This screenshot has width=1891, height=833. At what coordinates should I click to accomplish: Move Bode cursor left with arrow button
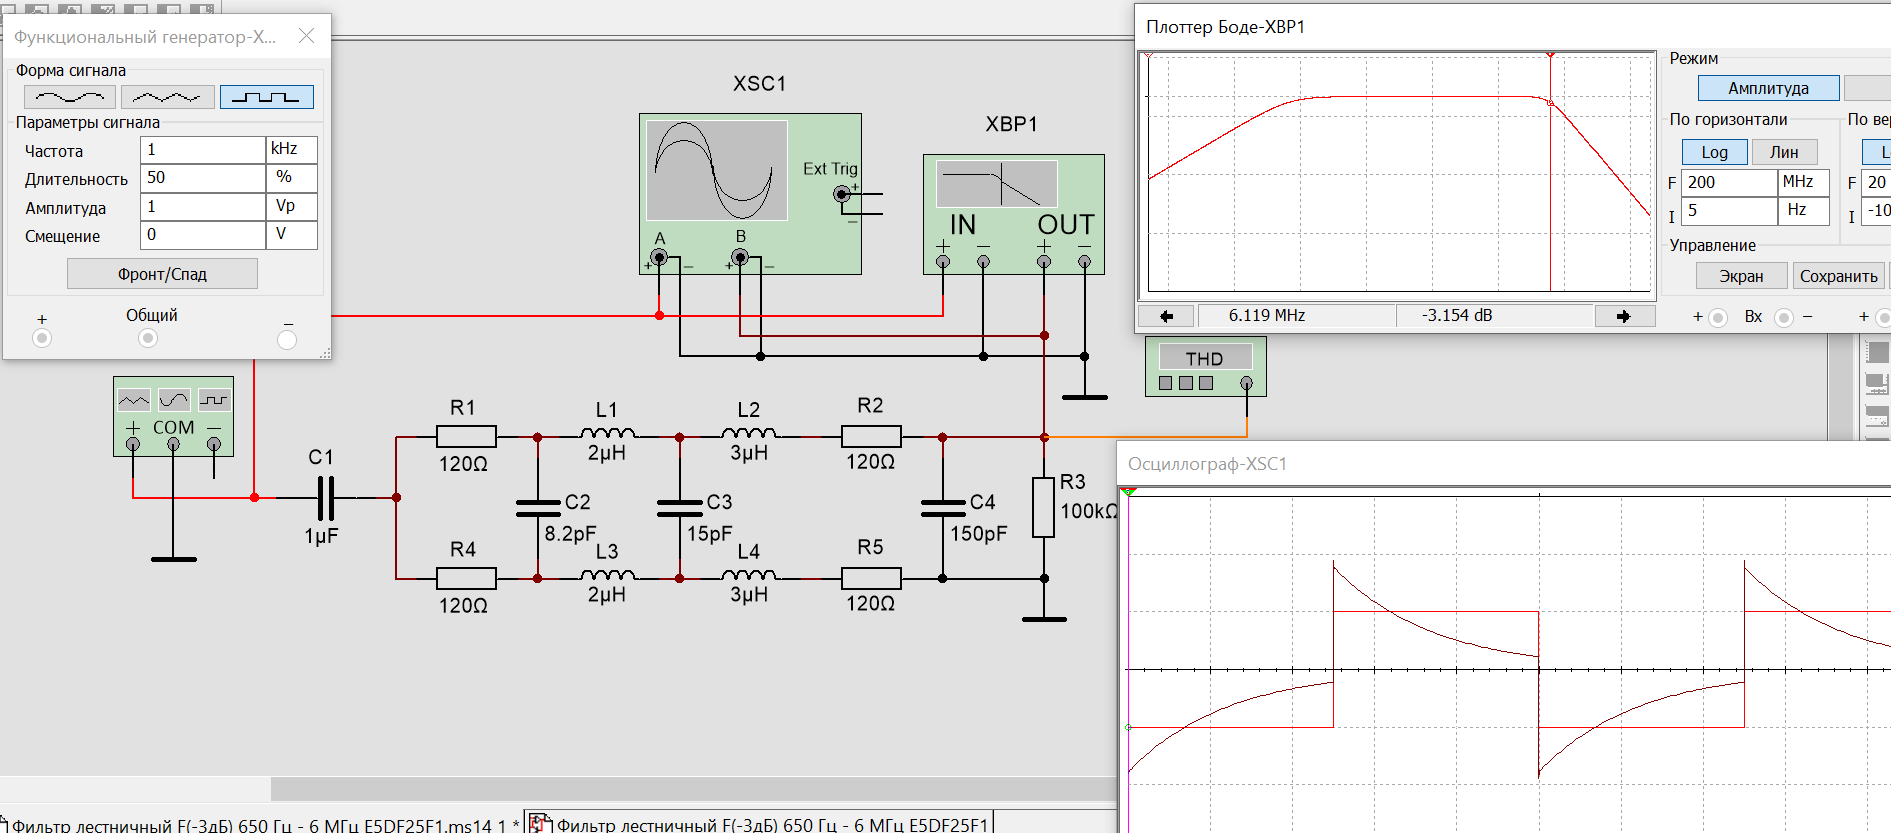[x=1166, y=316]
